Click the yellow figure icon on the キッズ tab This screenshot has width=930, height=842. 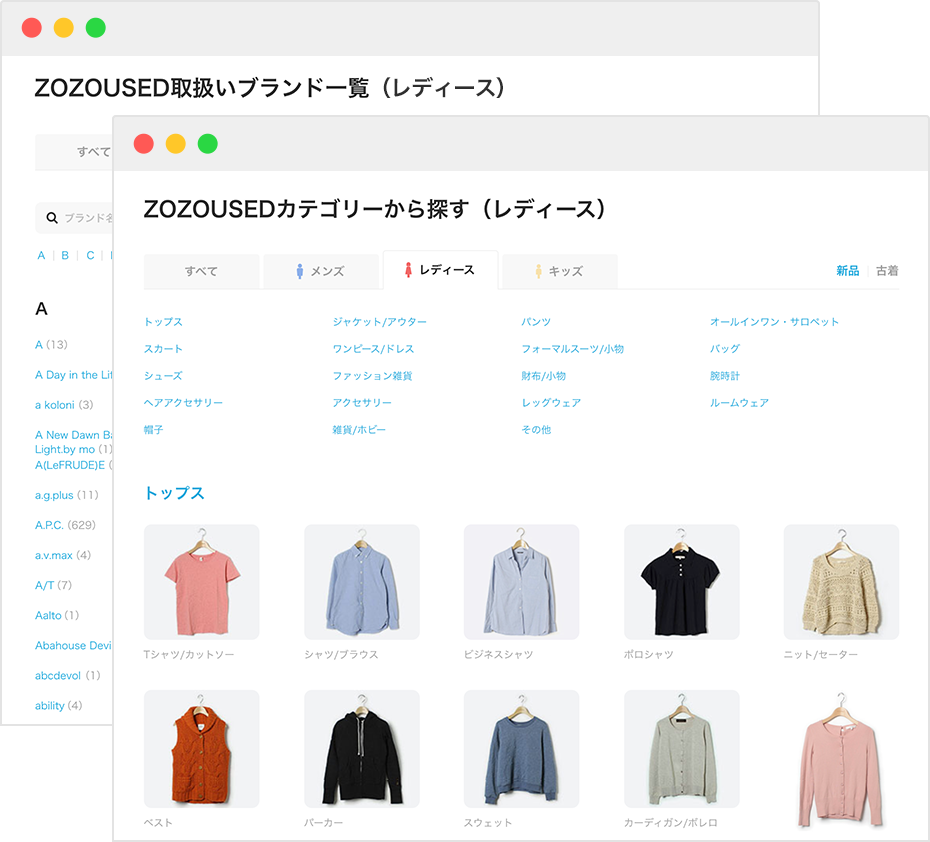coord(539,271)
